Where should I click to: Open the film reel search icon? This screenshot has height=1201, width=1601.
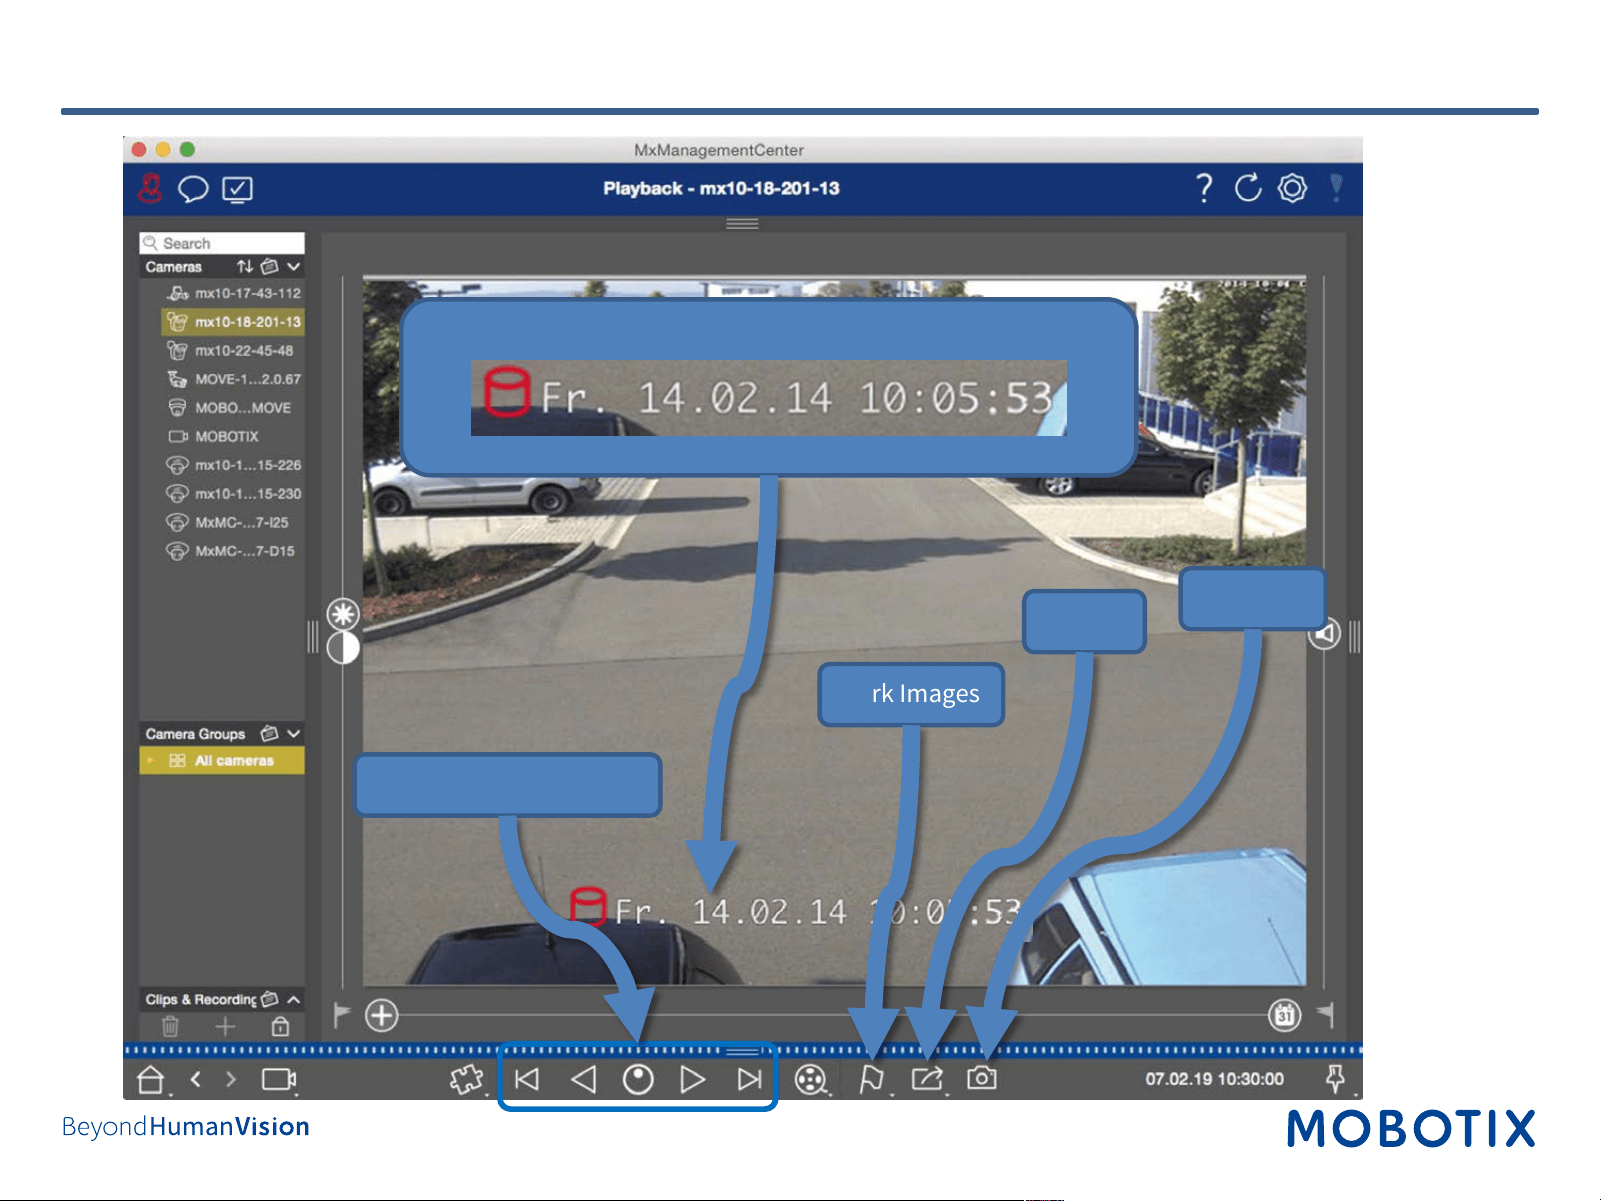tap(811, 1080)
